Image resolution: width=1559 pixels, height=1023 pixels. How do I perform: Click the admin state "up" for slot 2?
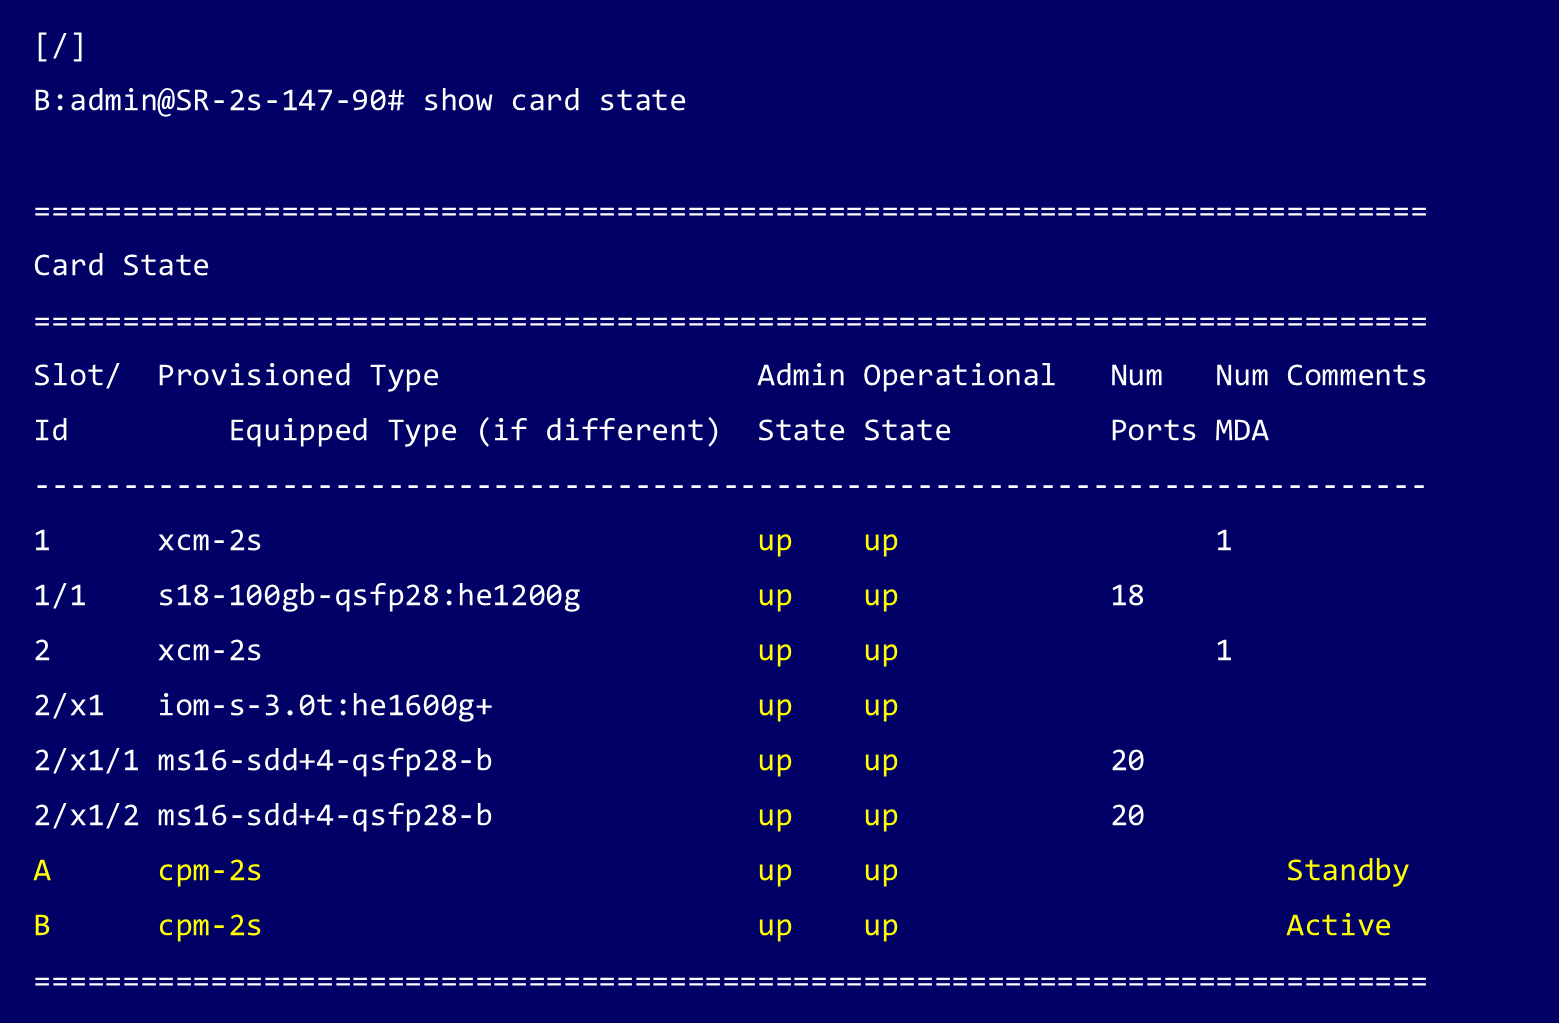click(775, 652)
